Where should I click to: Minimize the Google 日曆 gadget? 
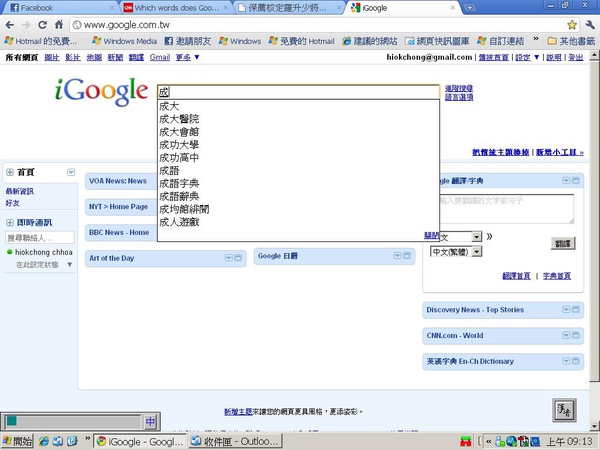coord(407,256)
